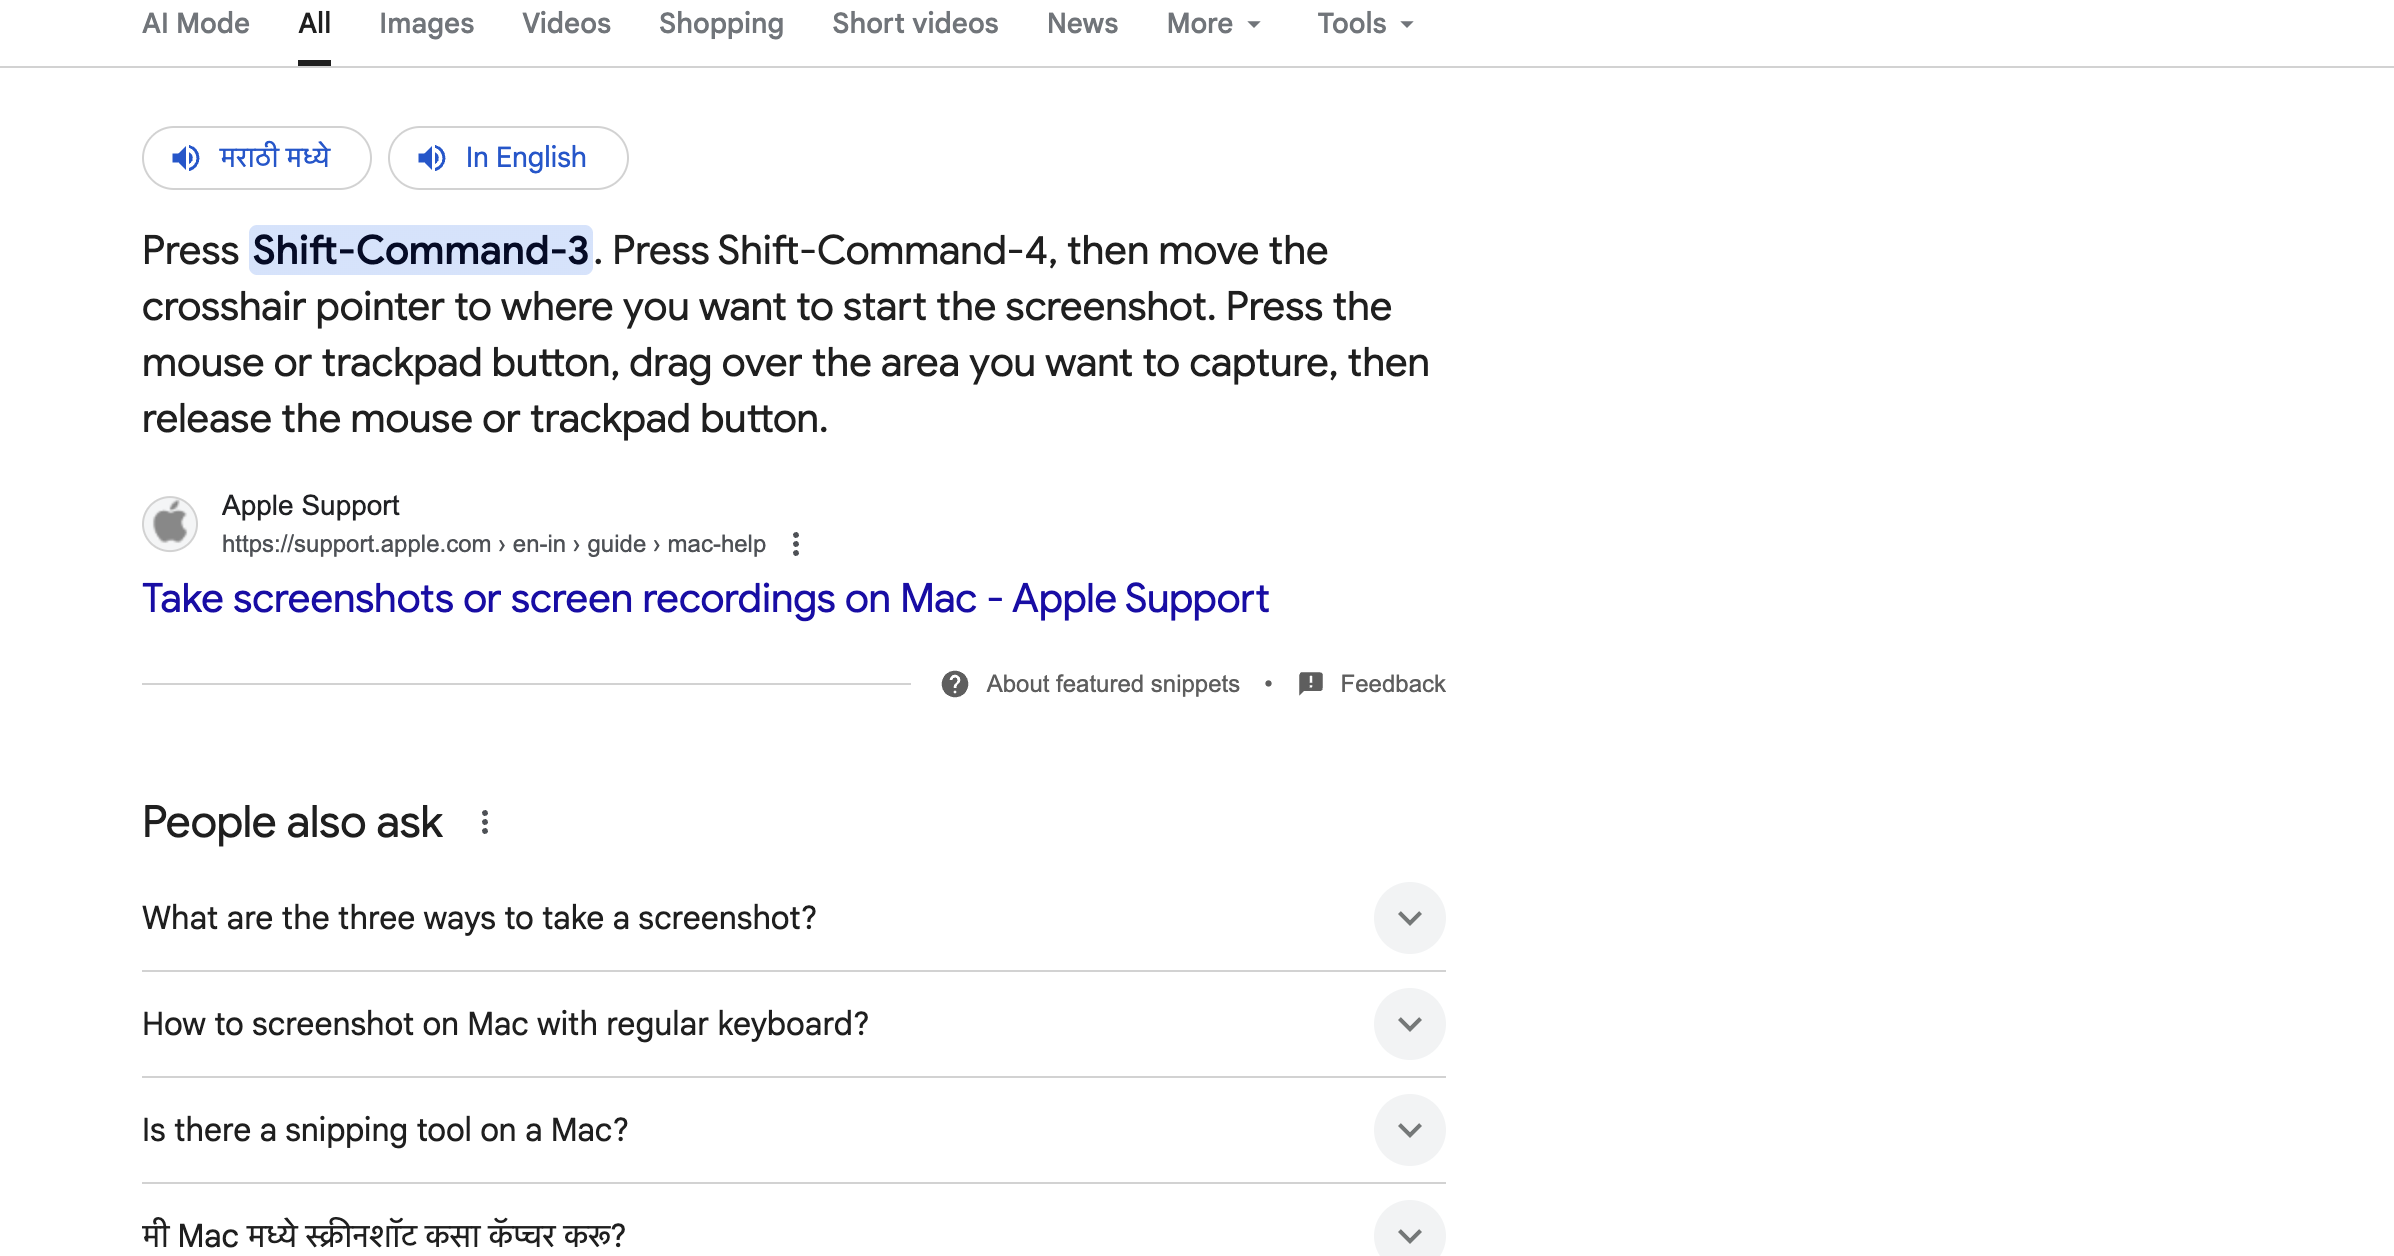
Task: Expand "How to screenshot on Mac" question
Action: 1409,1024
